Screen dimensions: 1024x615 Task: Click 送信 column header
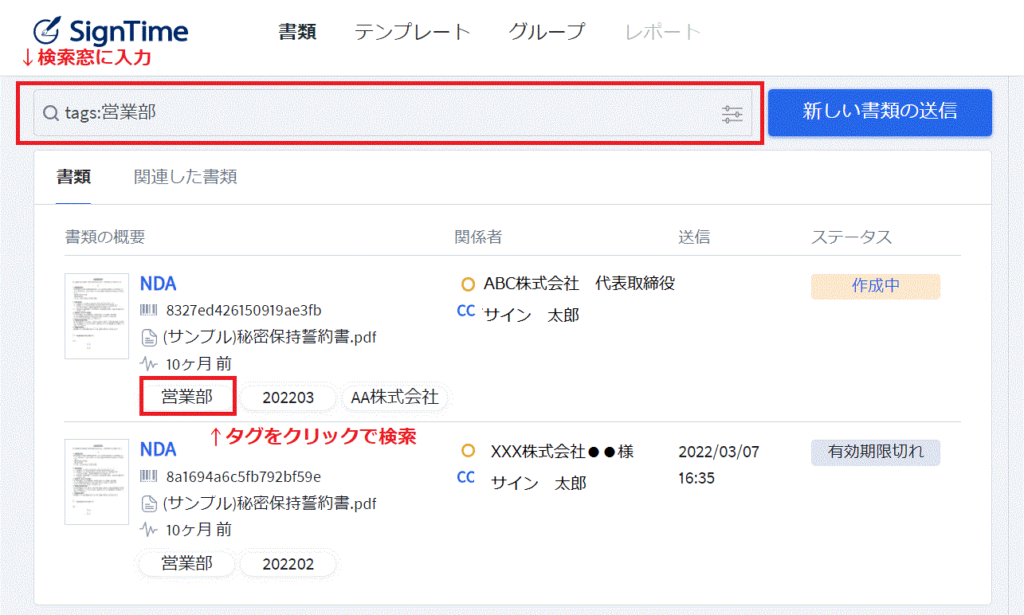694,237
